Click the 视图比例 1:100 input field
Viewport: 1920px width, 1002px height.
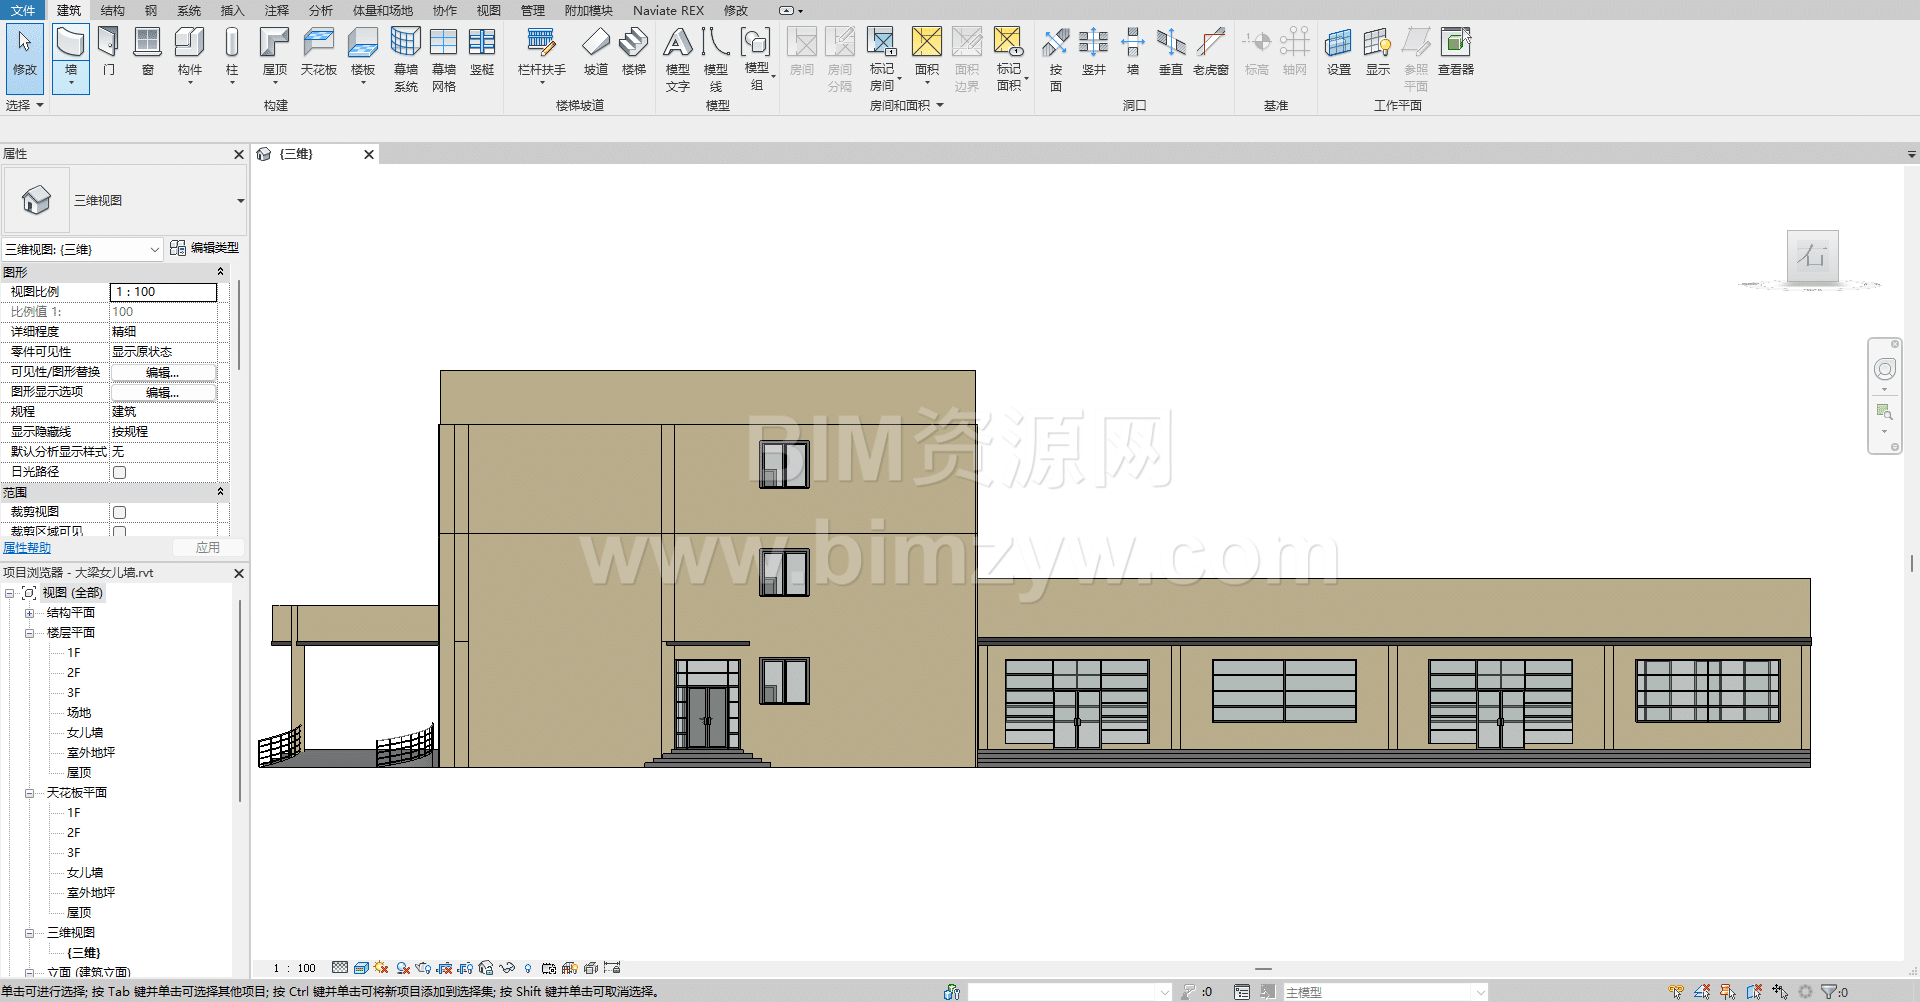pyautogui.click(x=163, y=292)
